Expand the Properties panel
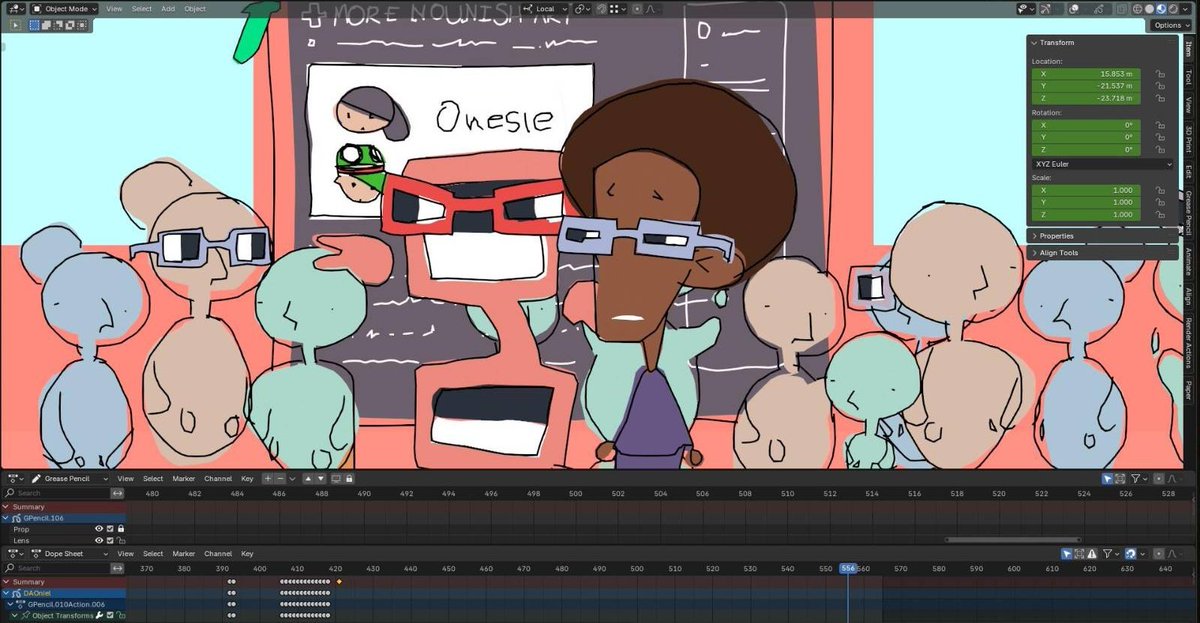The height and width of the screenshot is (623, 1200). point(1036,236)
